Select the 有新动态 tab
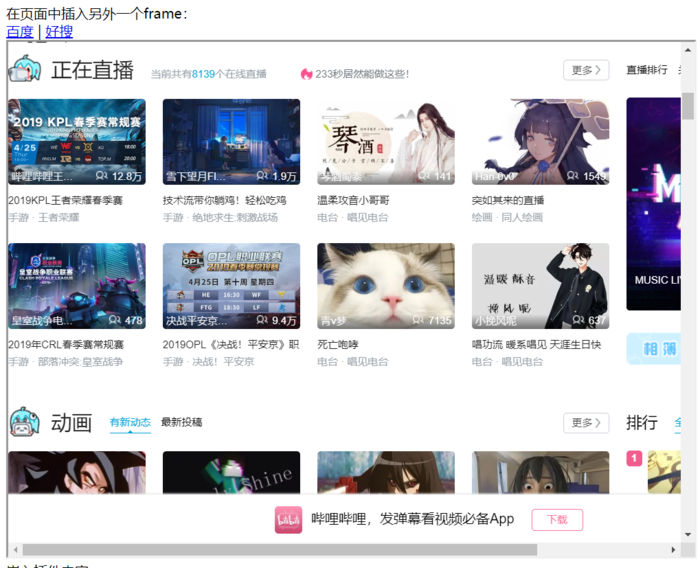700x568 pixels. click(x=130, y=422)
